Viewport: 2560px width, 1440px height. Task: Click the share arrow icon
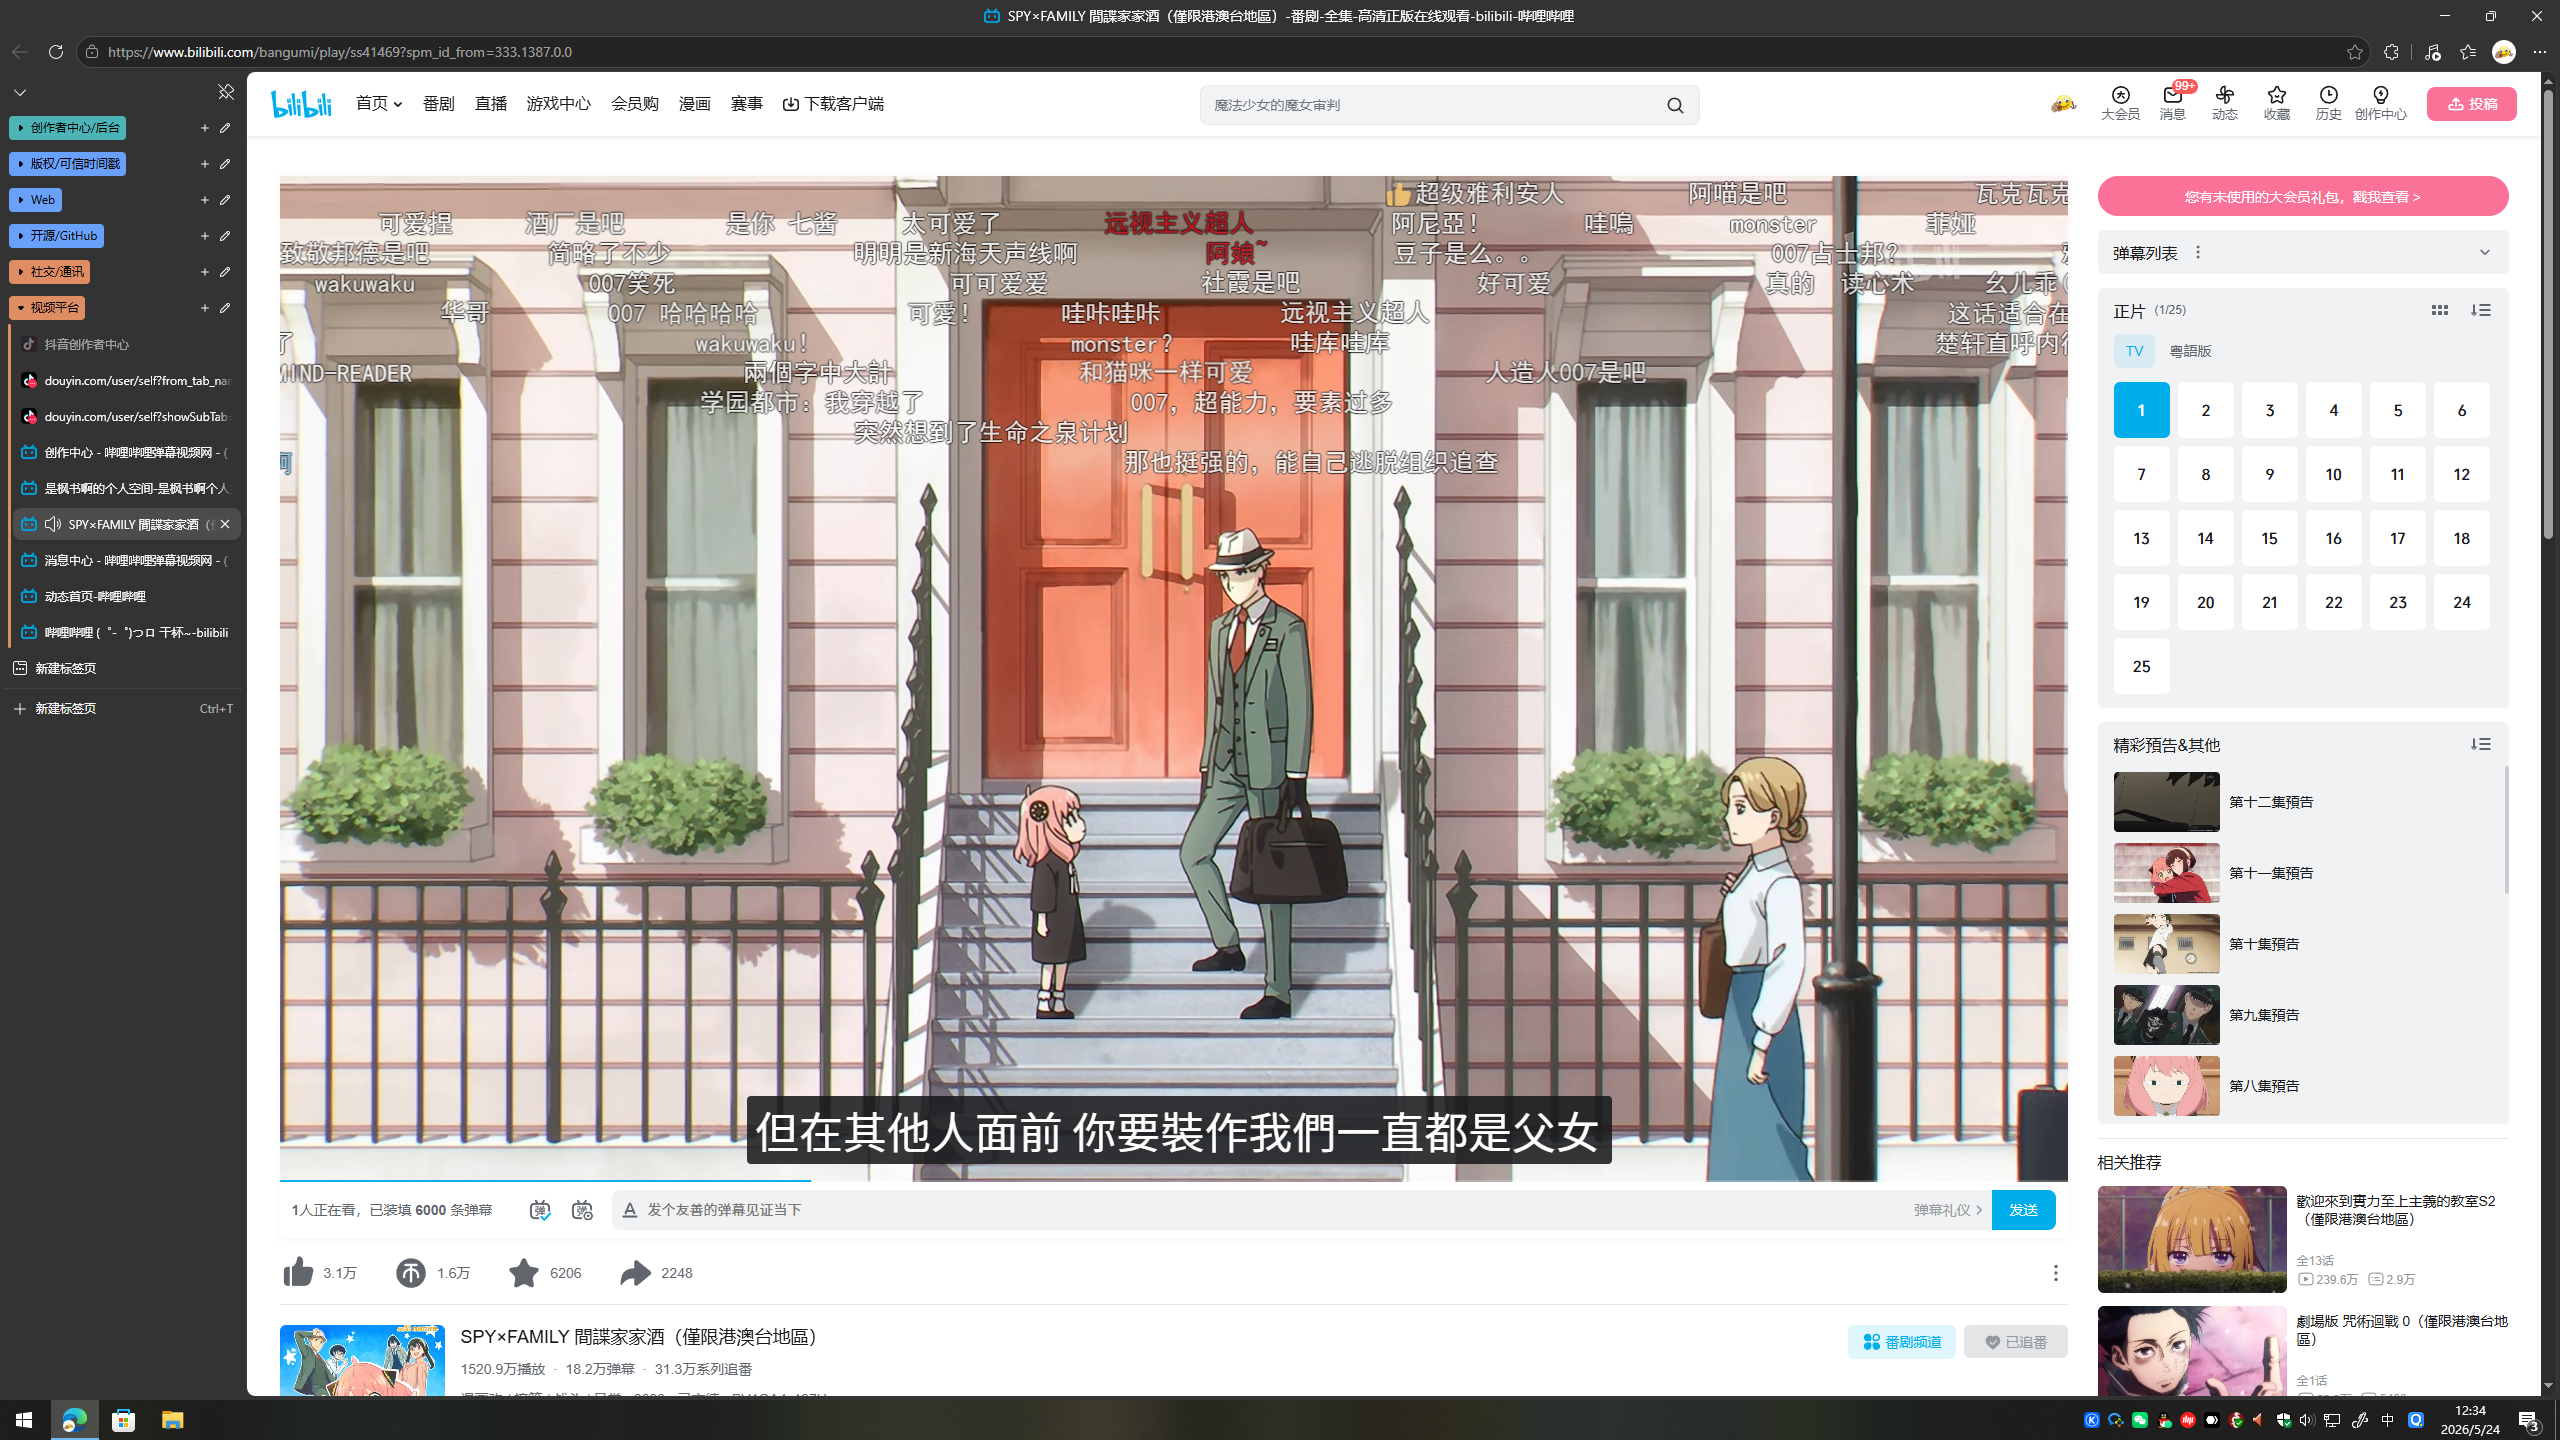(635, 1272)
